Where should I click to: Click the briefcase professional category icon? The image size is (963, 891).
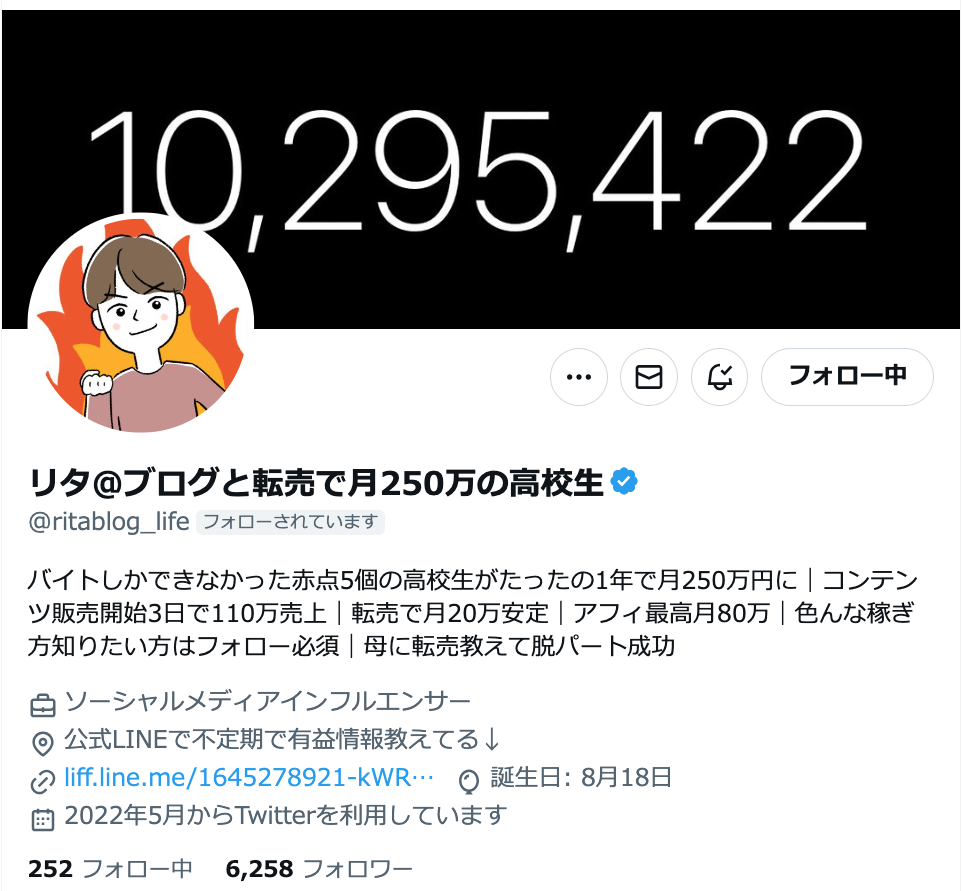click(x=43, y=705)
